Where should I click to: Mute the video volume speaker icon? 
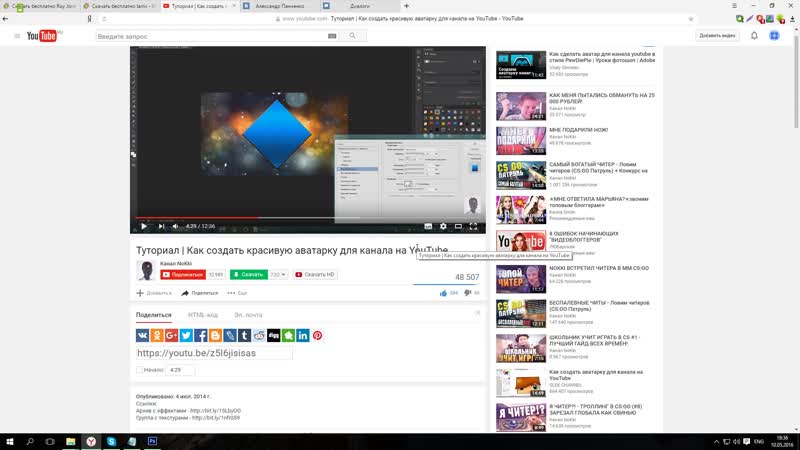(x=176, y=226)
